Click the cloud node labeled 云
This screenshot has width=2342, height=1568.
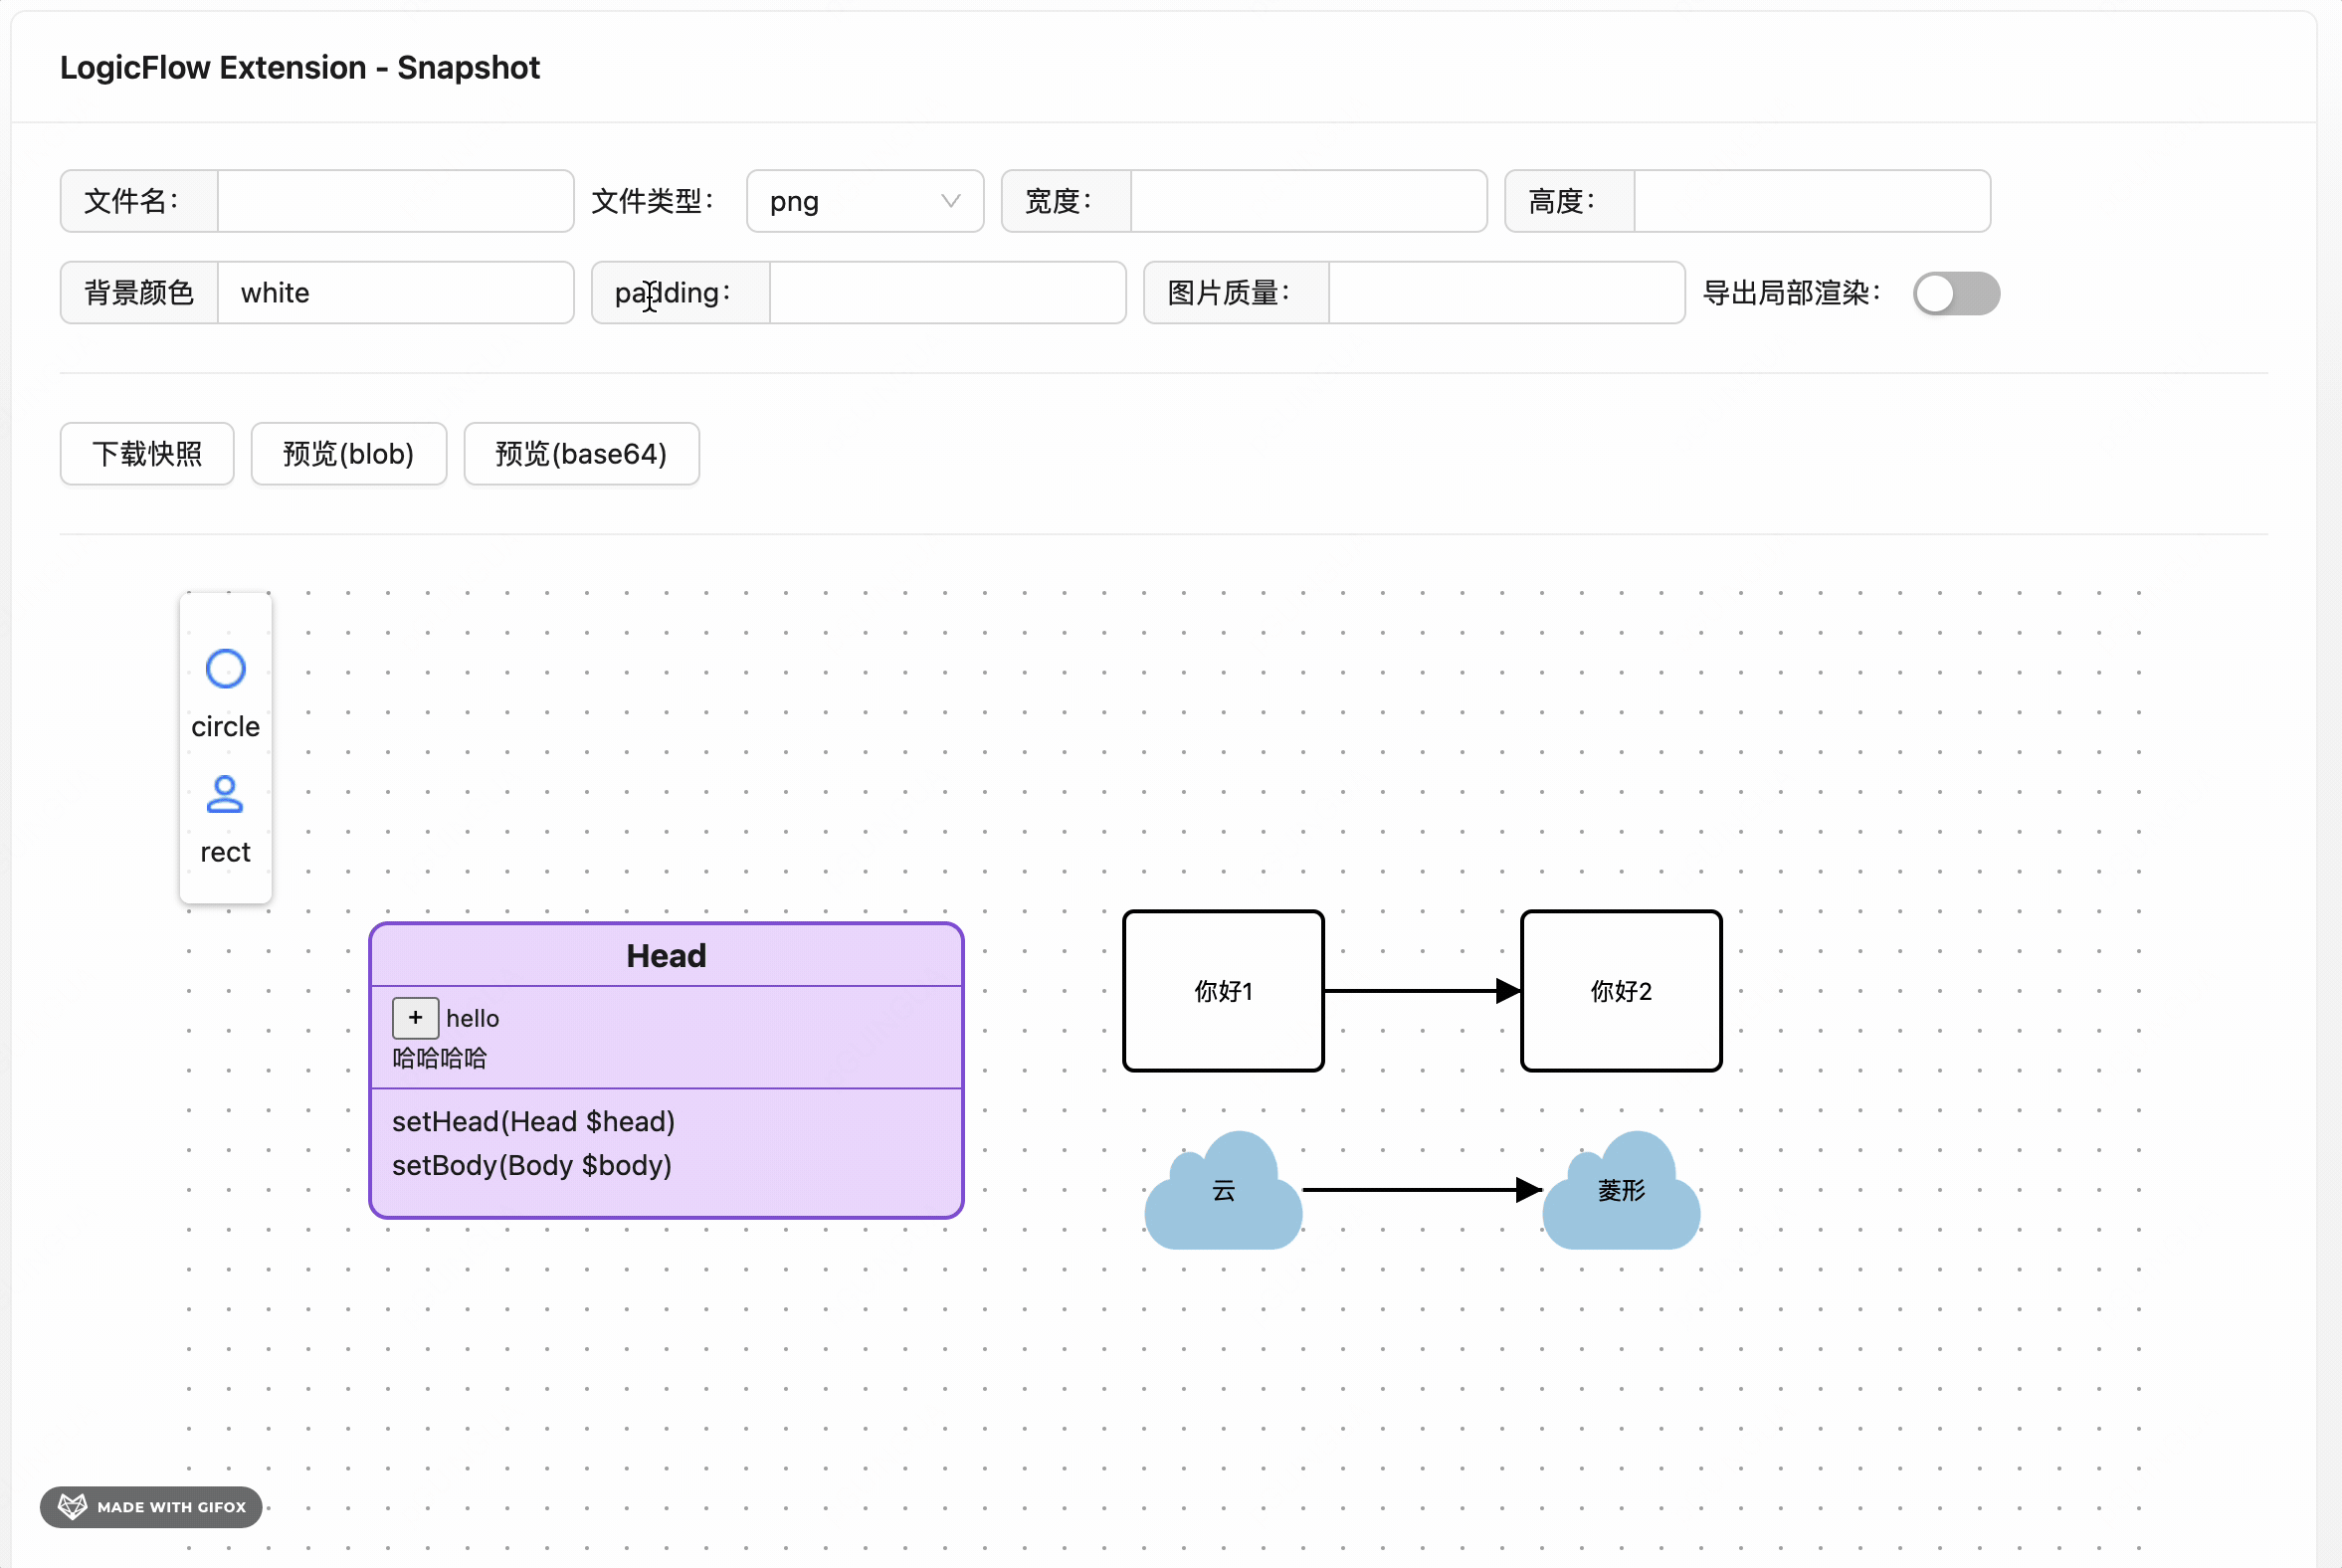pyautogui.click(x=1222, y=1190)
